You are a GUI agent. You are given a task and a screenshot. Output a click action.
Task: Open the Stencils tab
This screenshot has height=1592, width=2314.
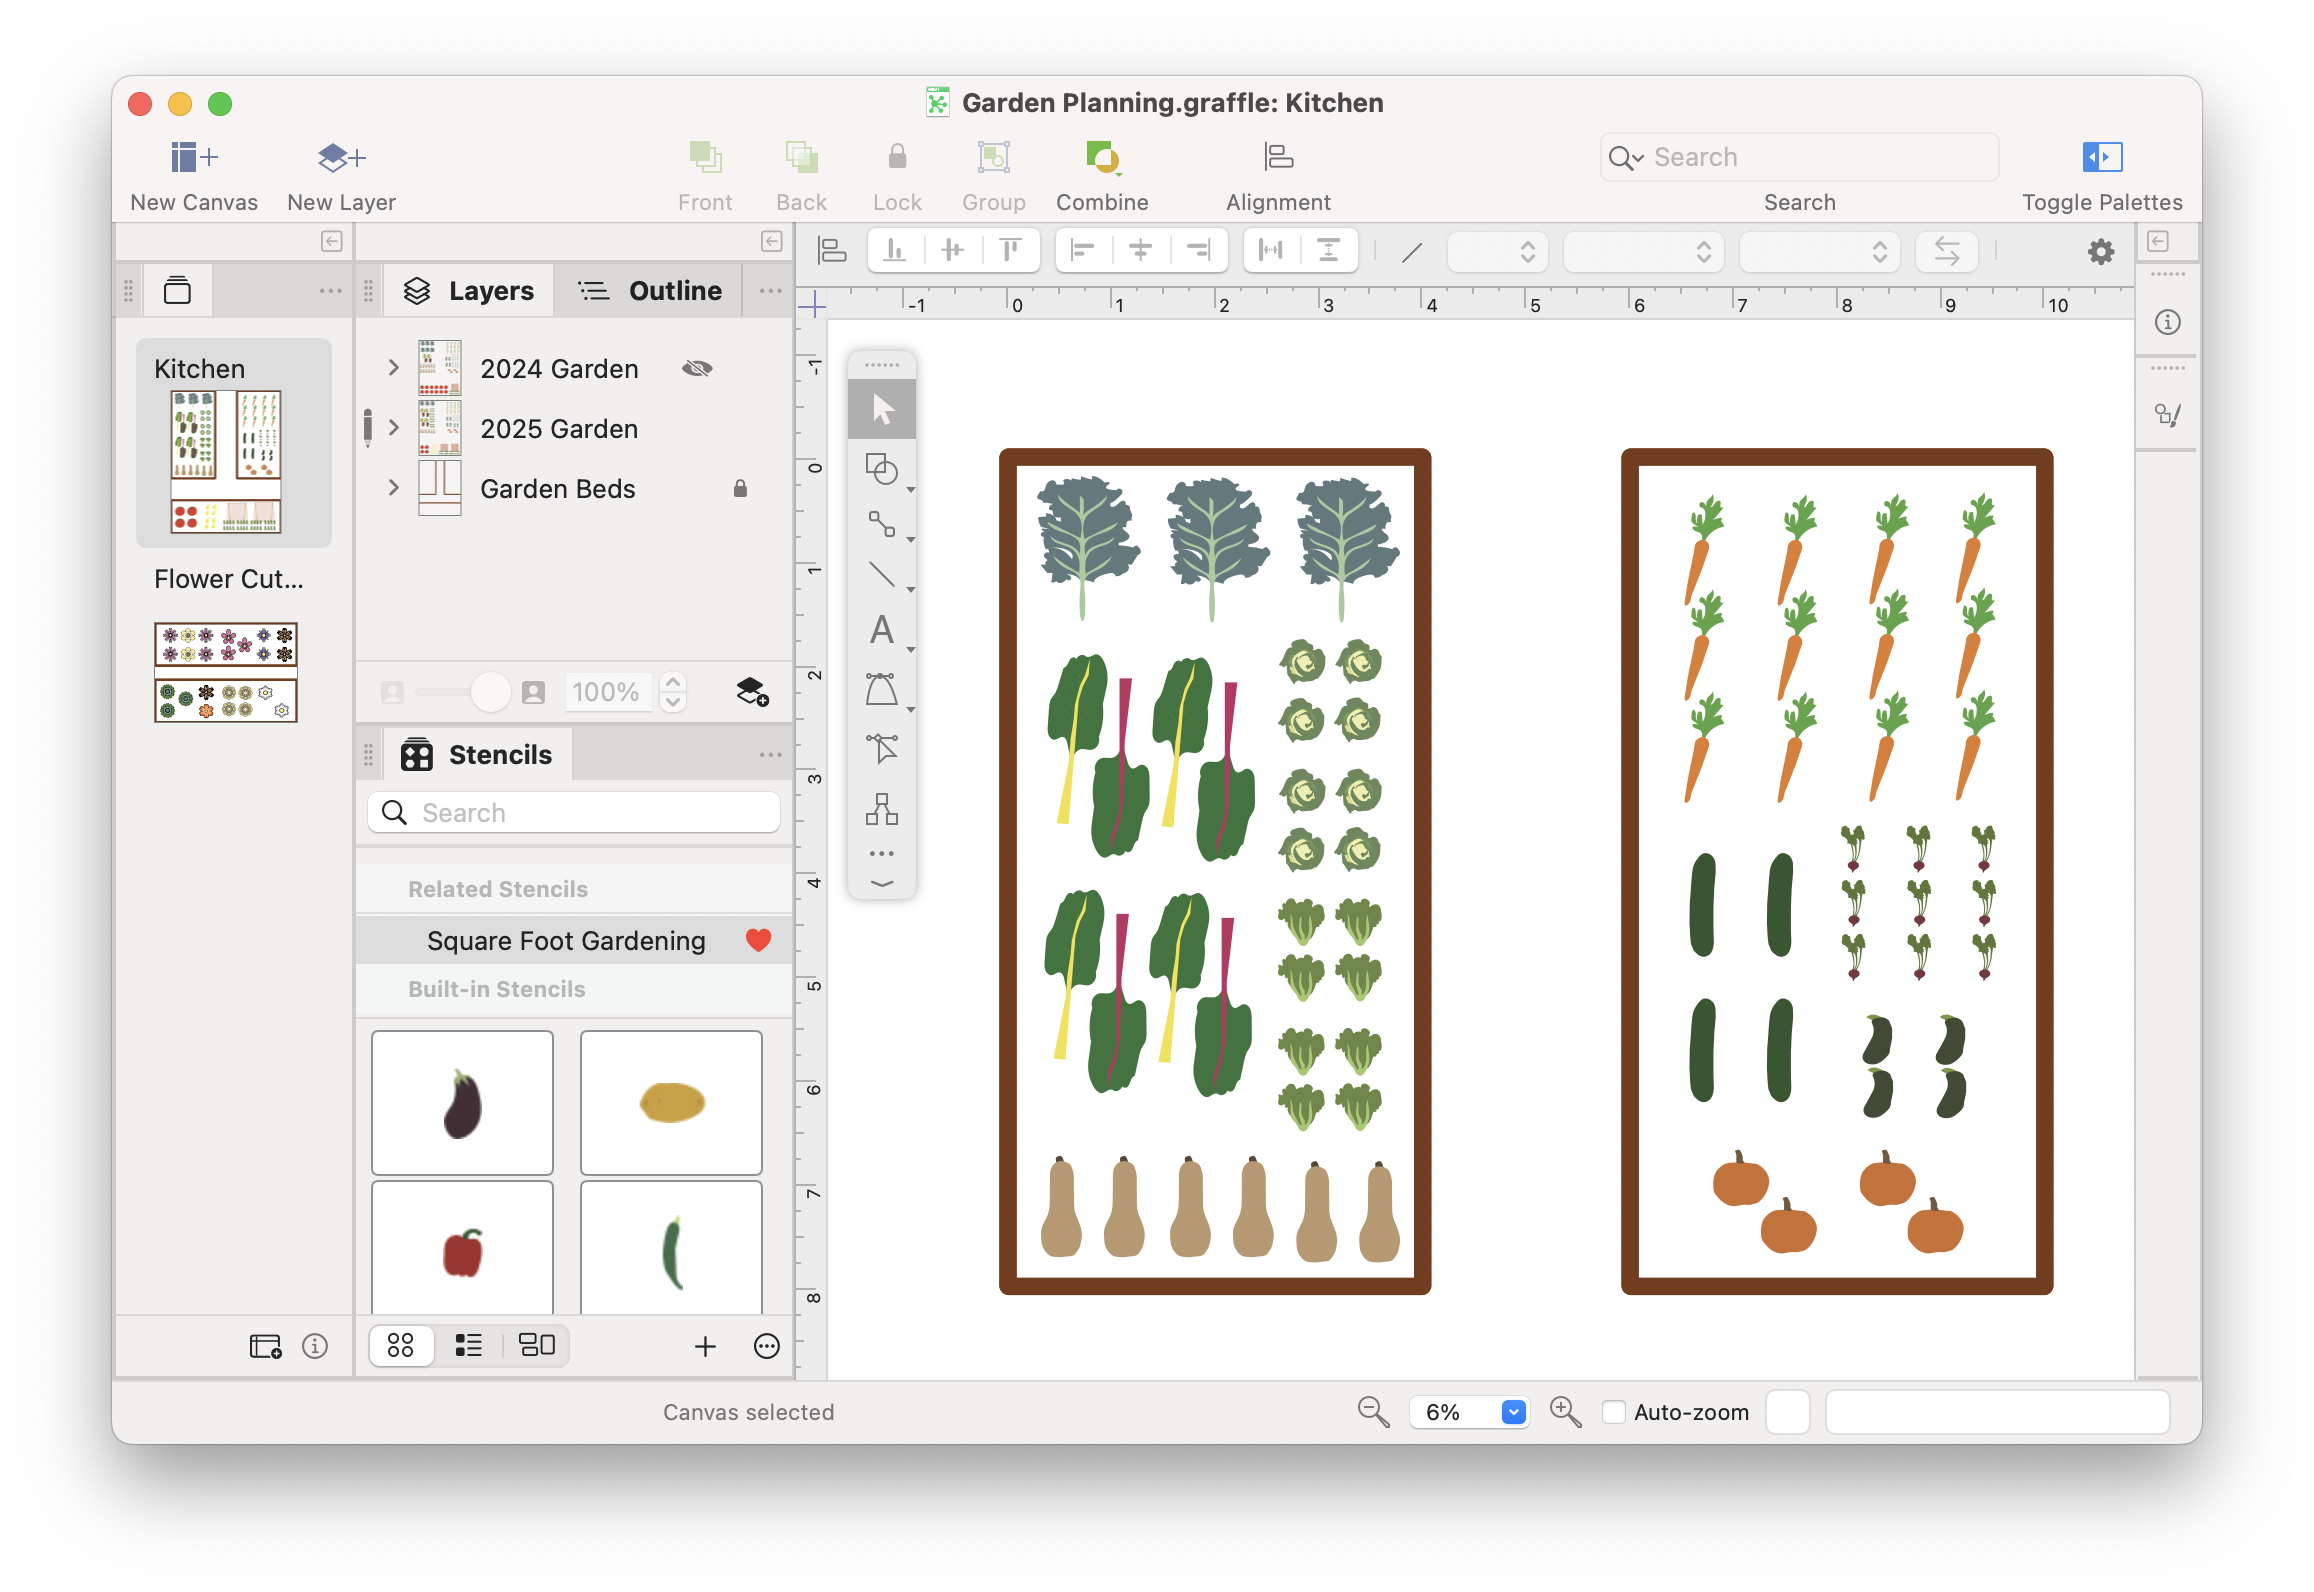tap(476, 755)
